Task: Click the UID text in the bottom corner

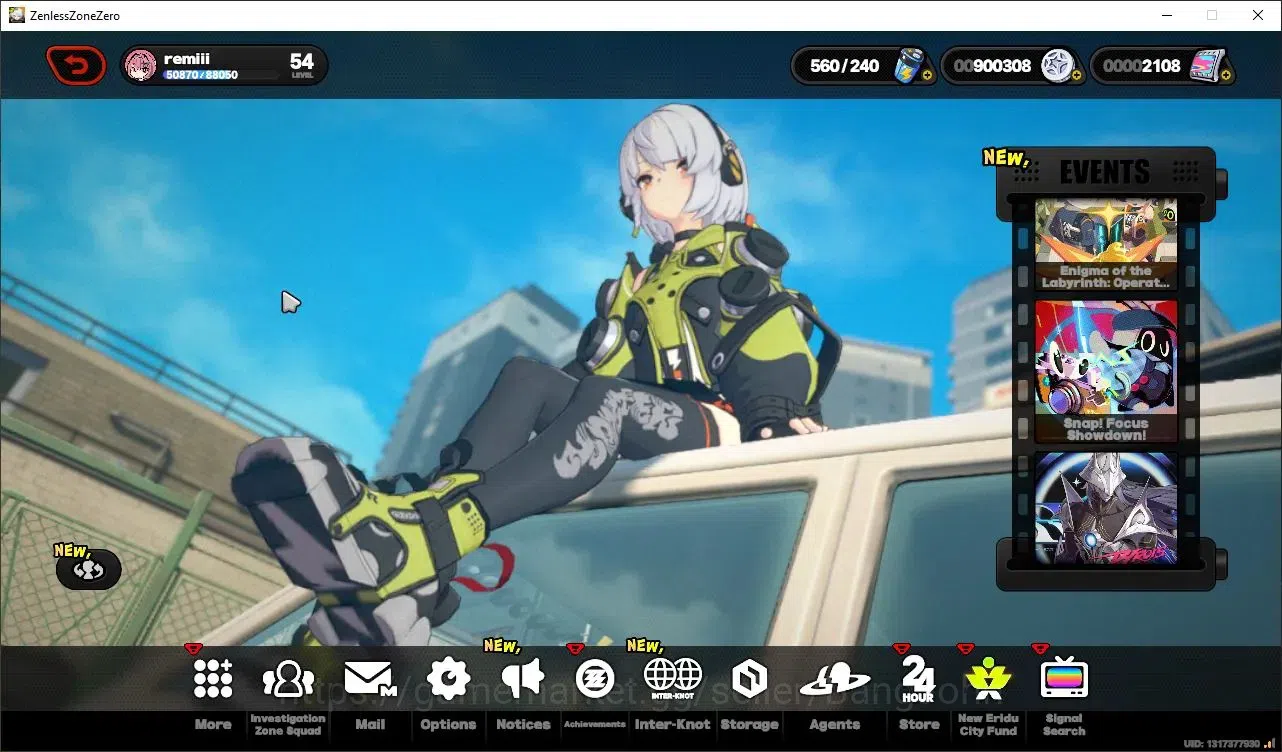Action: (x=1221, y=744)
